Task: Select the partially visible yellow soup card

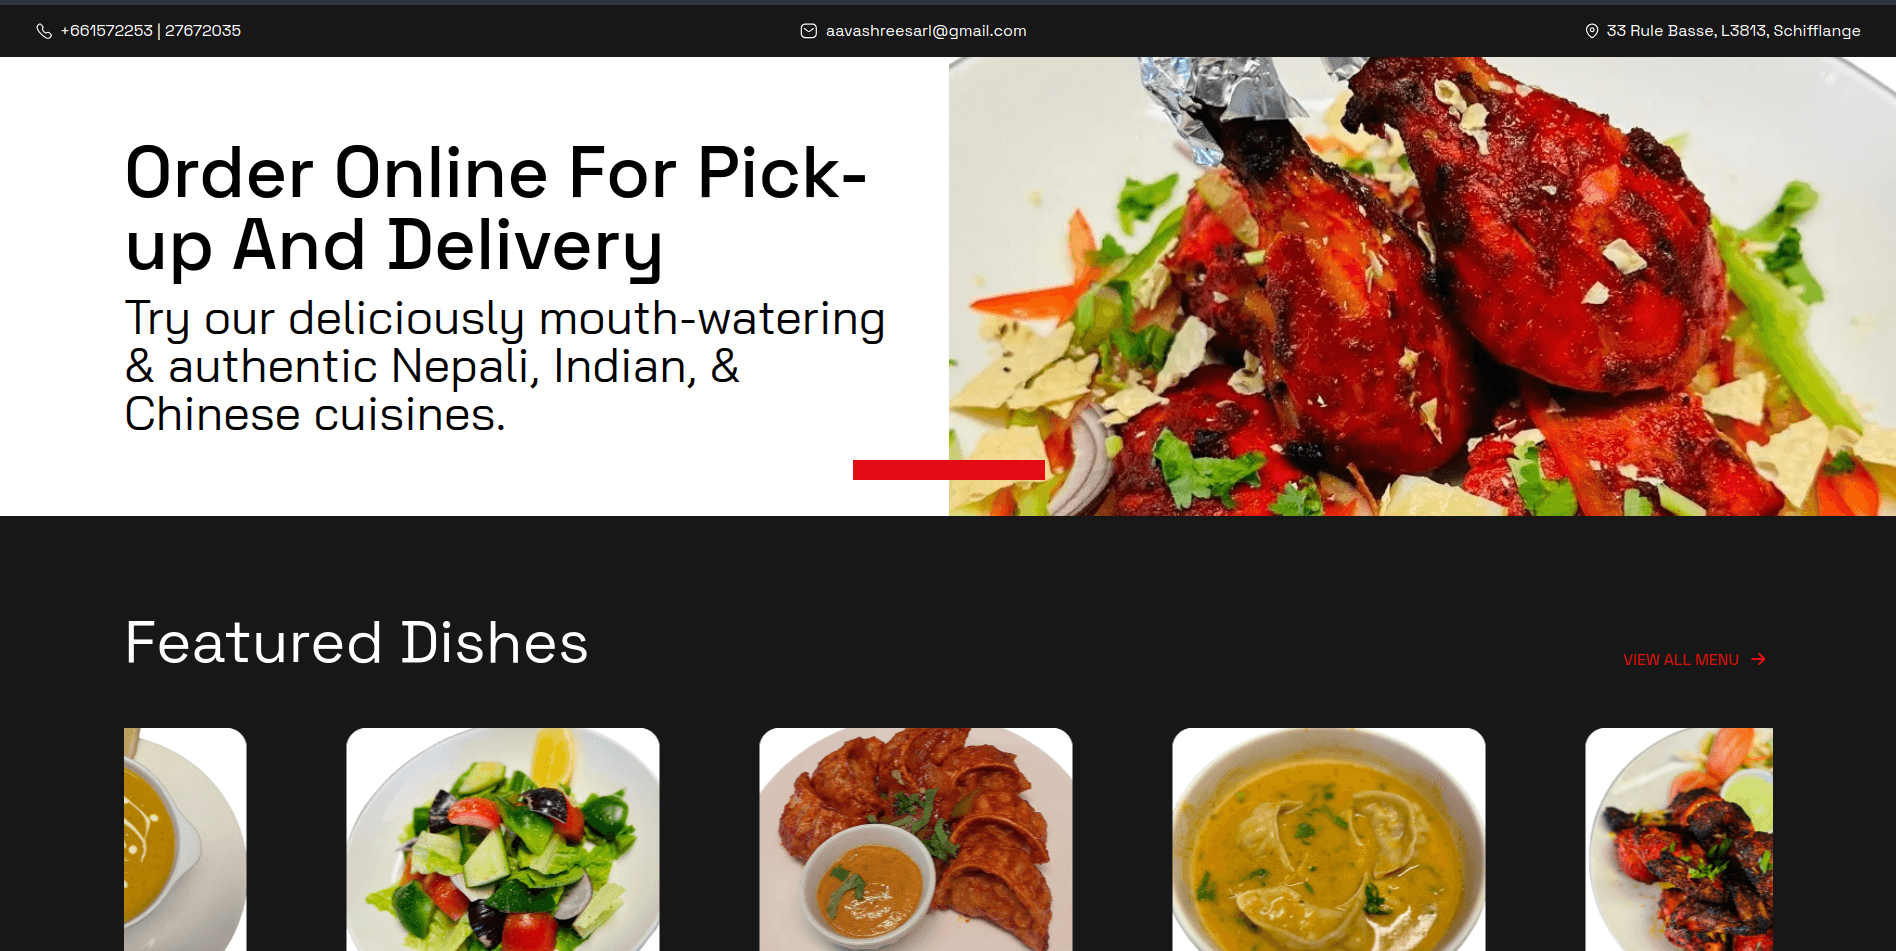Action: coord(185,839)
